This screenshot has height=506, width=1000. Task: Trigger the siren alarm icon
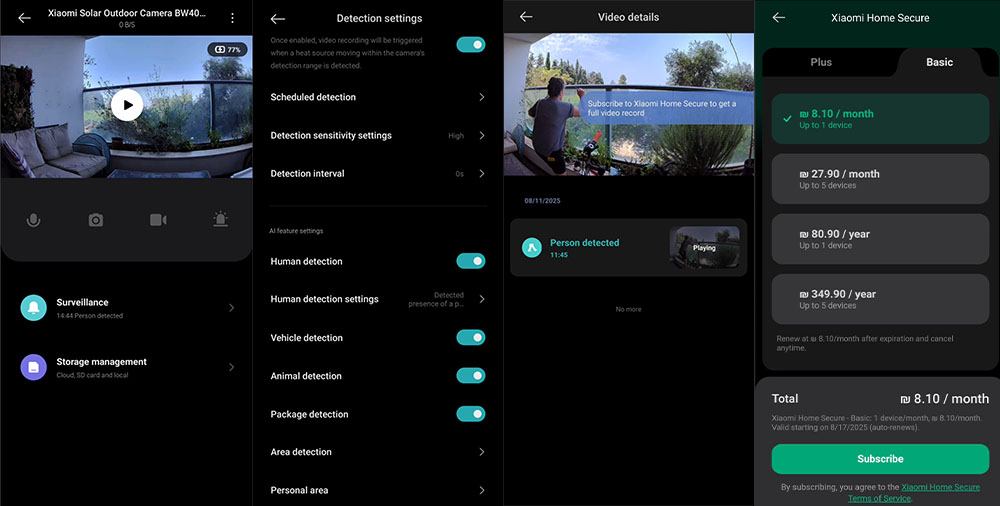(x=220, y=220)
